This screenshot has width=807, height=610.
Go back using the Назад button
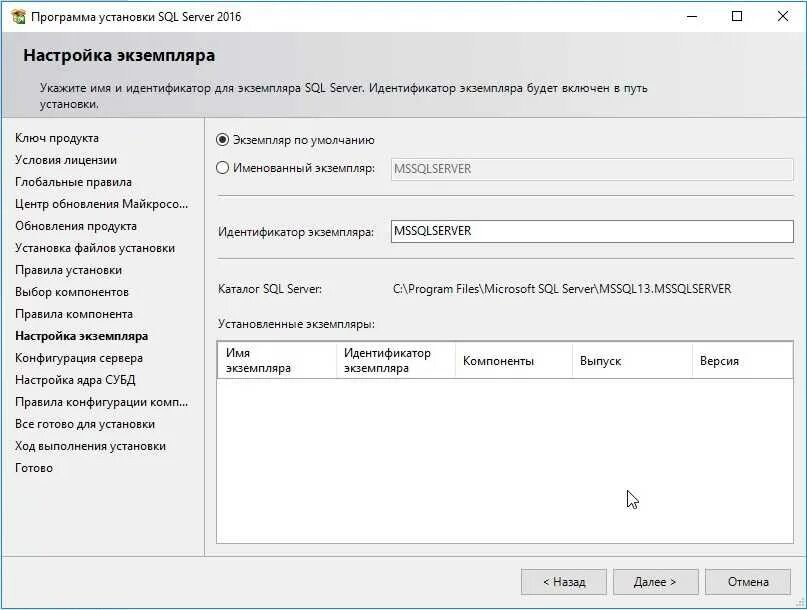click(x=564, y=582)
